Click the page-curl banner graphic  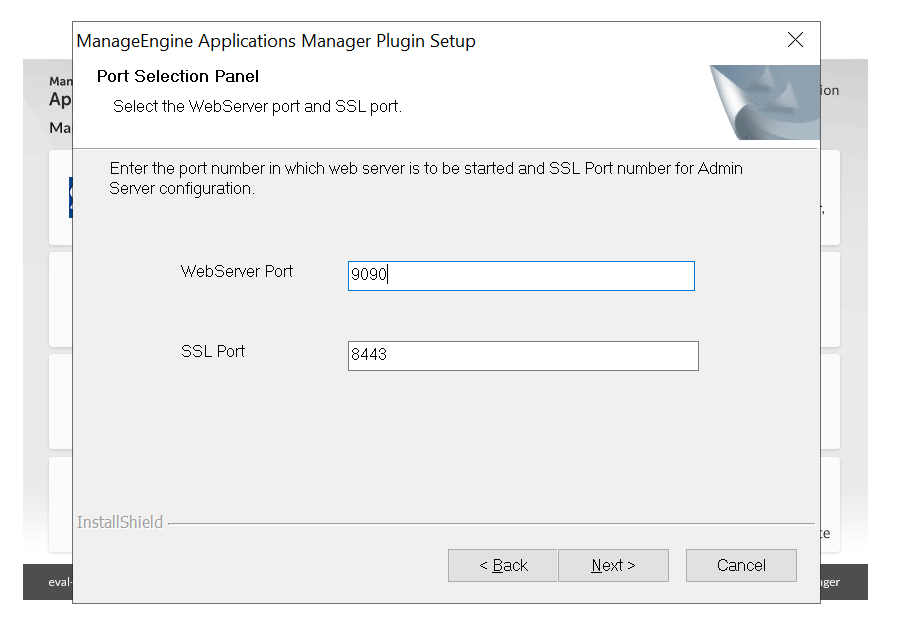764,102
